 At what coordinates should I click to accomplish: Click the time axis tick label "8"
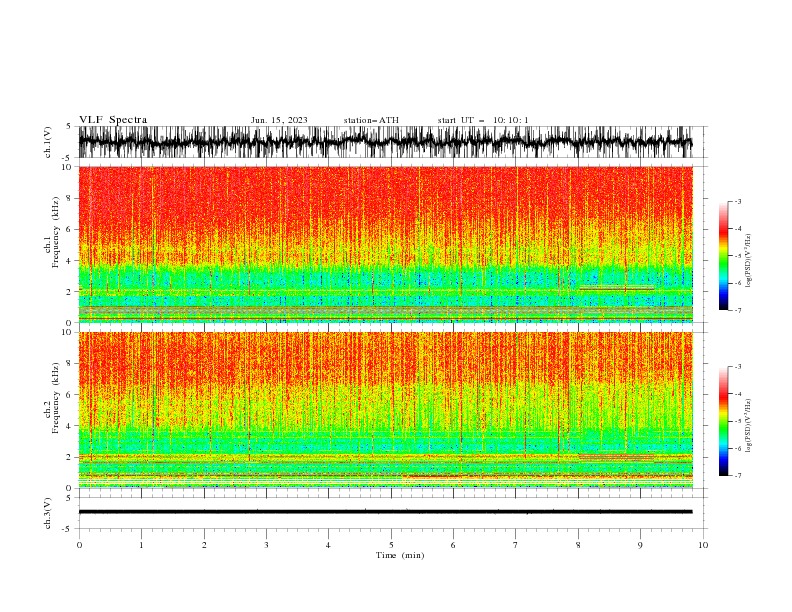tap(578, 545)
